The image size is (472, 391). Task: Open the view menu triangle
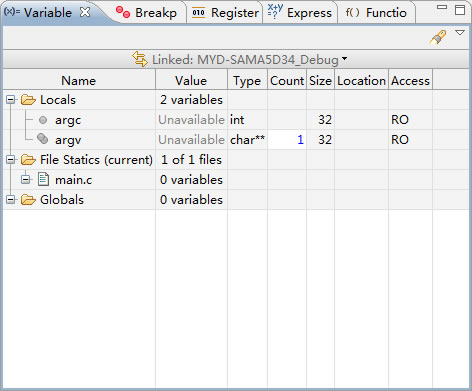click(460, 32)
